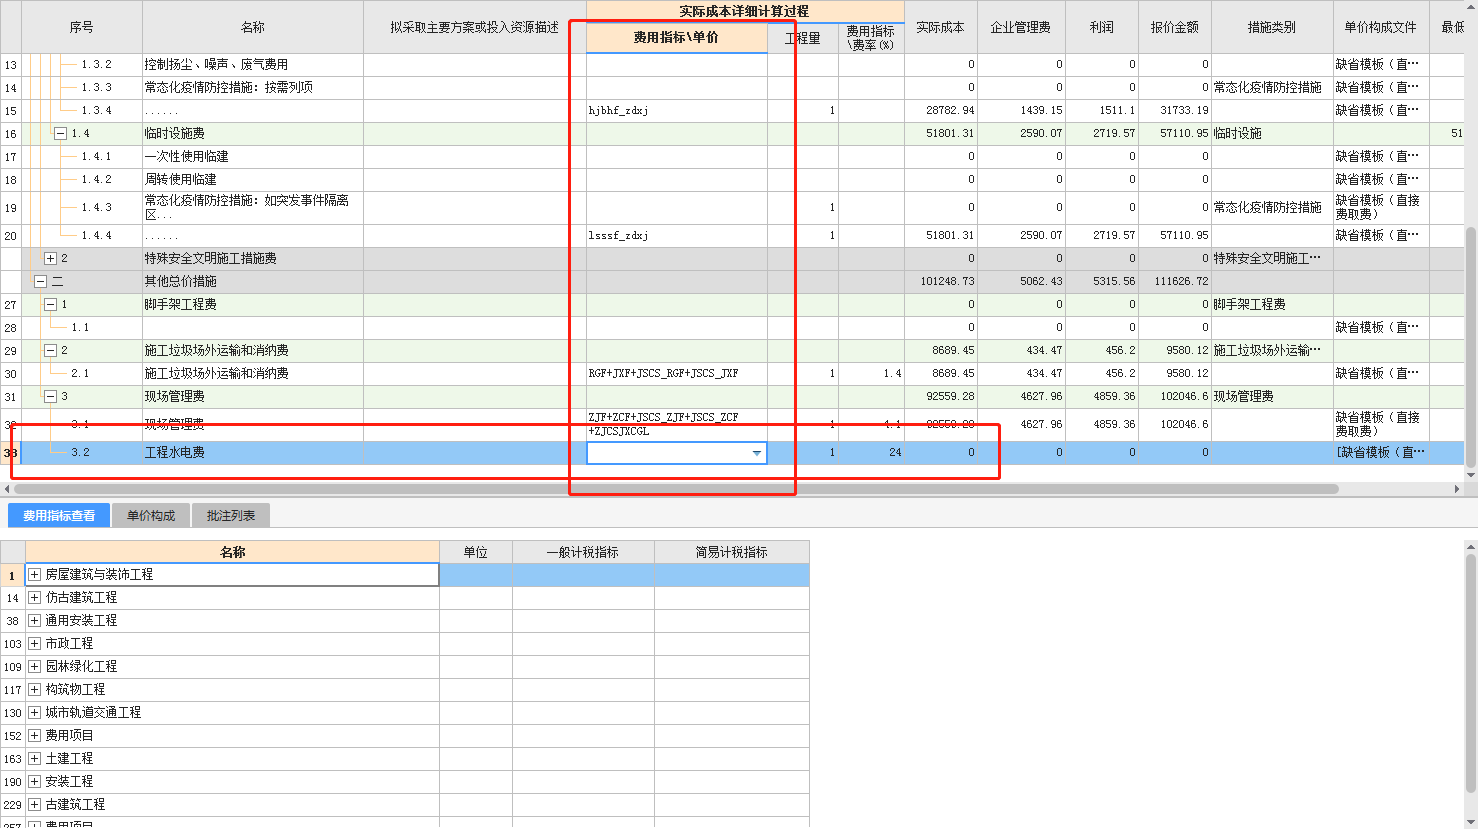The height and width of the screenshot is (829, 1478).
Task: Click the 单位 header in lower table
Action: pyautogui.click(x=476, y=552)
